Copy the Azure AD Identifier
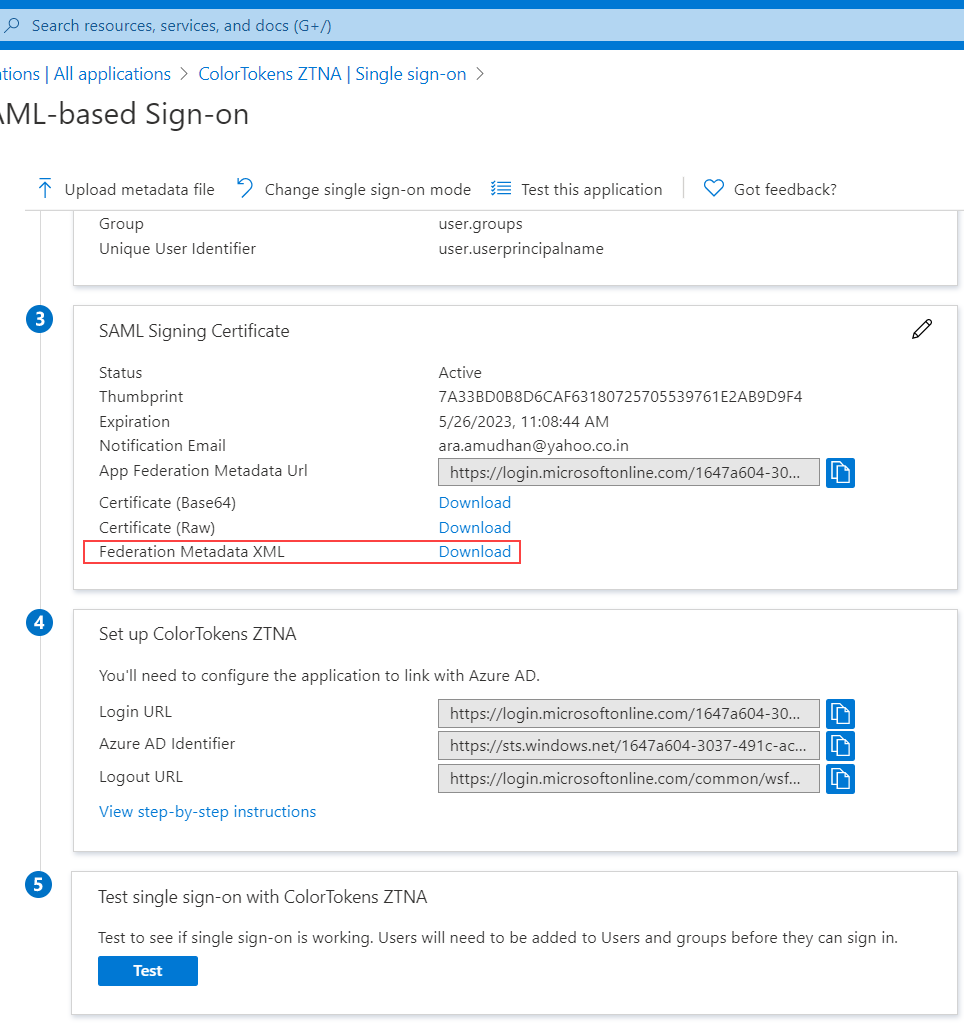 pos(840,746)
